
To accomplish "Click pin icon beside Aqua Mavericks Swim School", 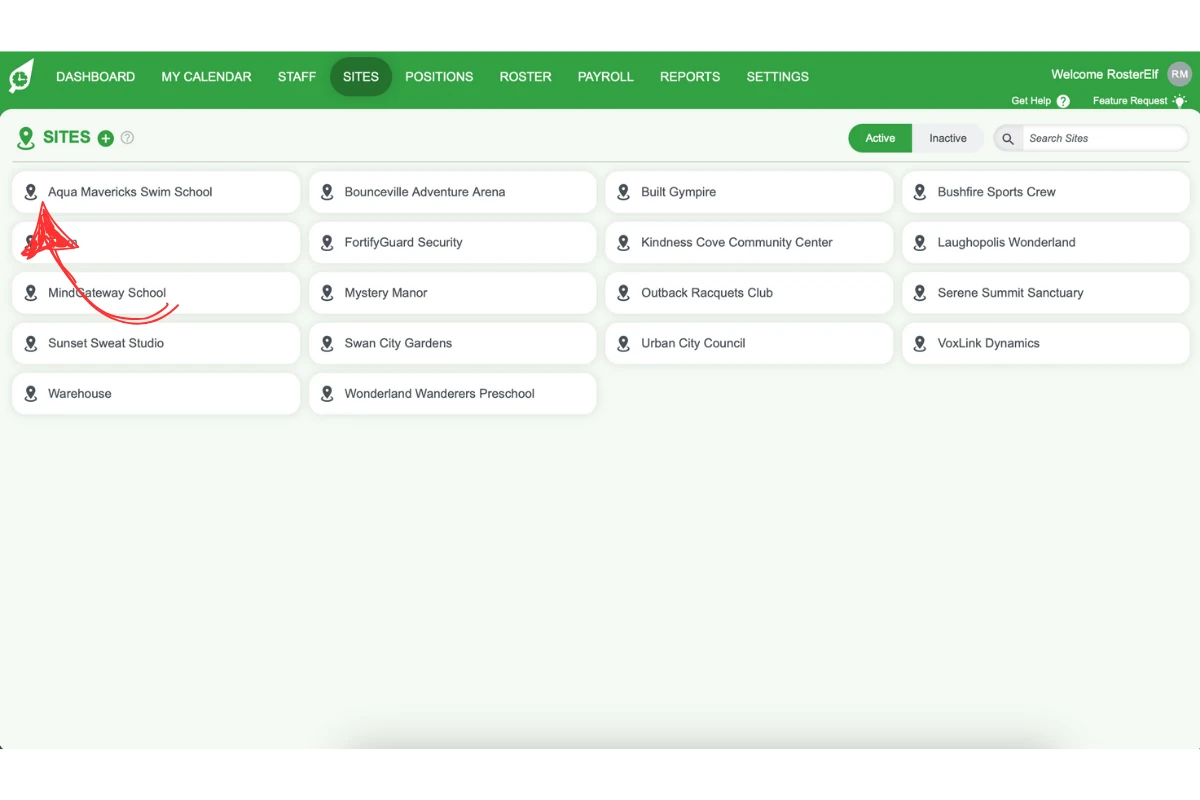I will (31, 192).
